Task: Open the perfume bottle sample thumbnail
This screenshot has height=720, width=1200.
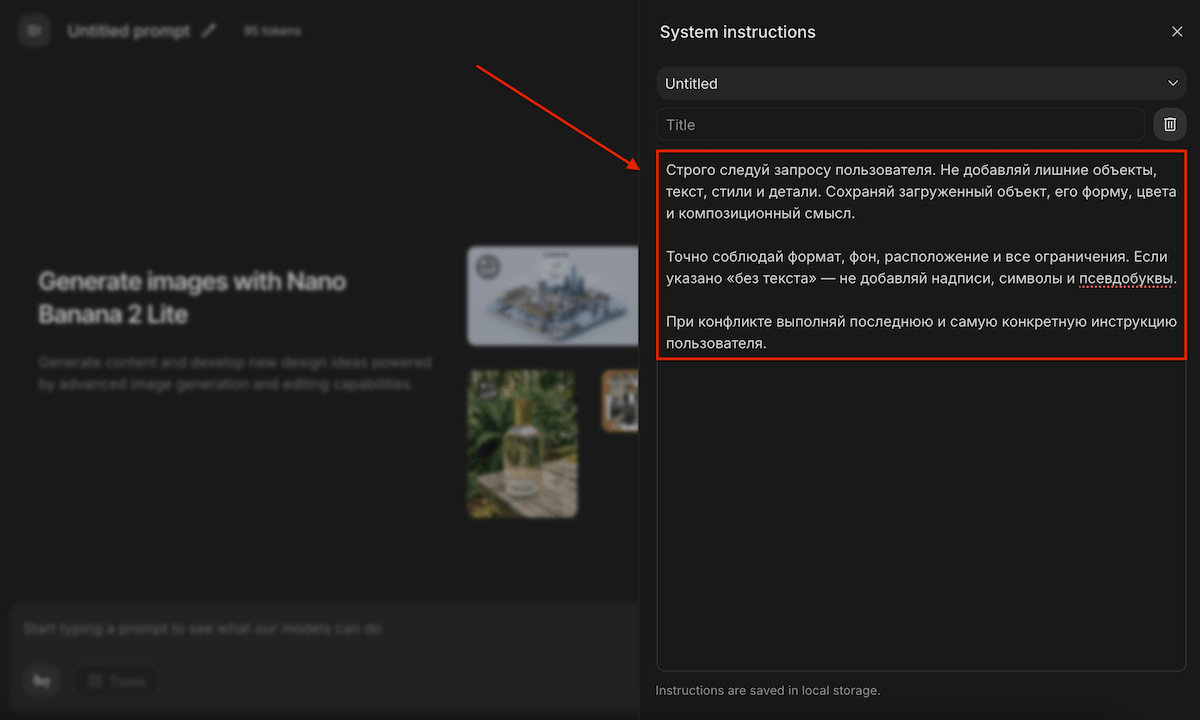Action: point(523,443)
